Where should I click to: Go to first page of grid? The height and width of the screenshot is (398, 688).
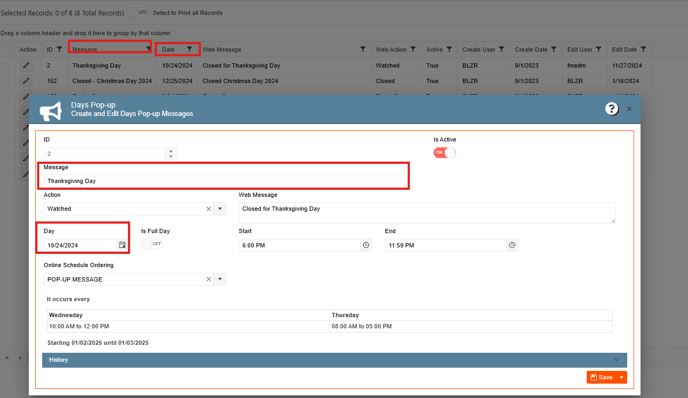point(7,358)
